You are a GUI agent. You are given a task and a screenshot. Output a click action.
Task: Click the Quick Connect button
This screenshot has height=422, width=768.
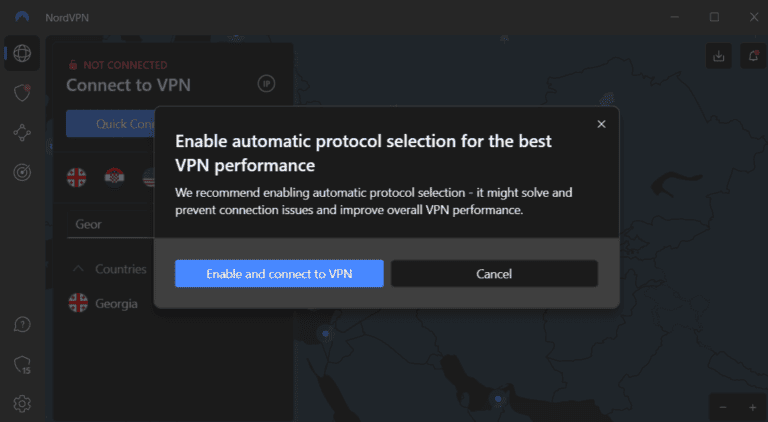click(x=112, y=124)
